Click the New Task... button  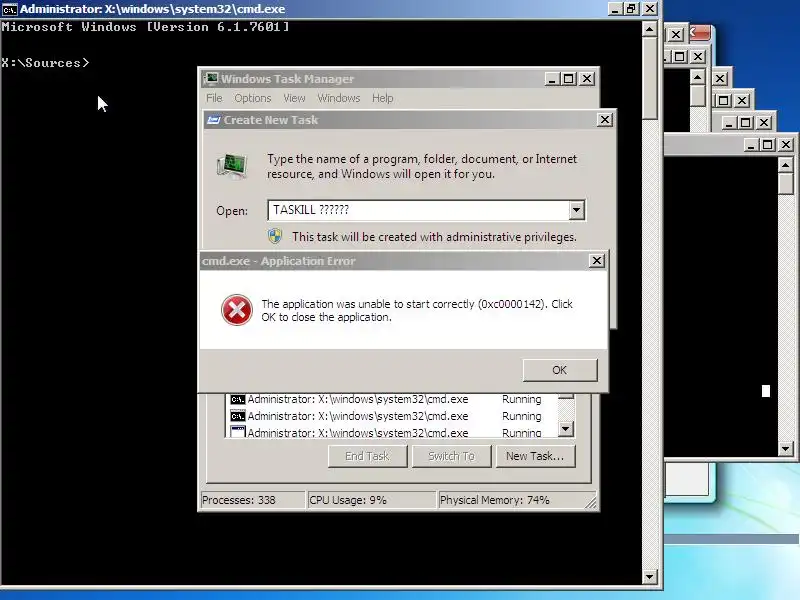535,456
